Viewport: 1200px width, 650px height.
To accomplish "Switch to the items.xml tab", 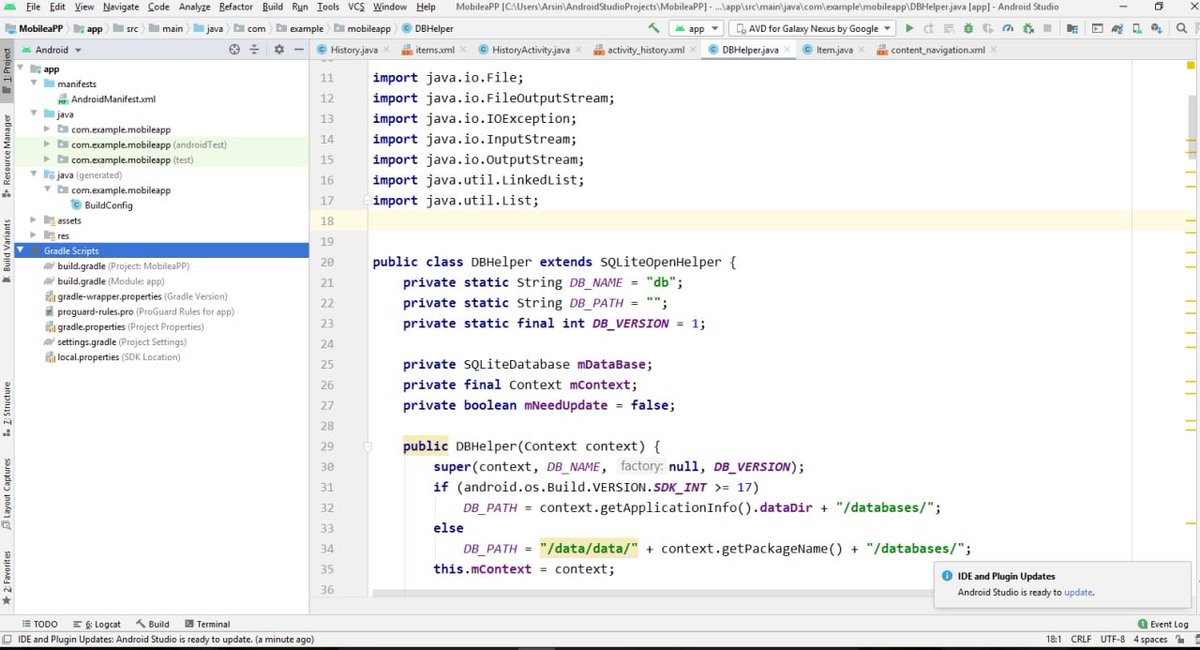I will 428,49.
